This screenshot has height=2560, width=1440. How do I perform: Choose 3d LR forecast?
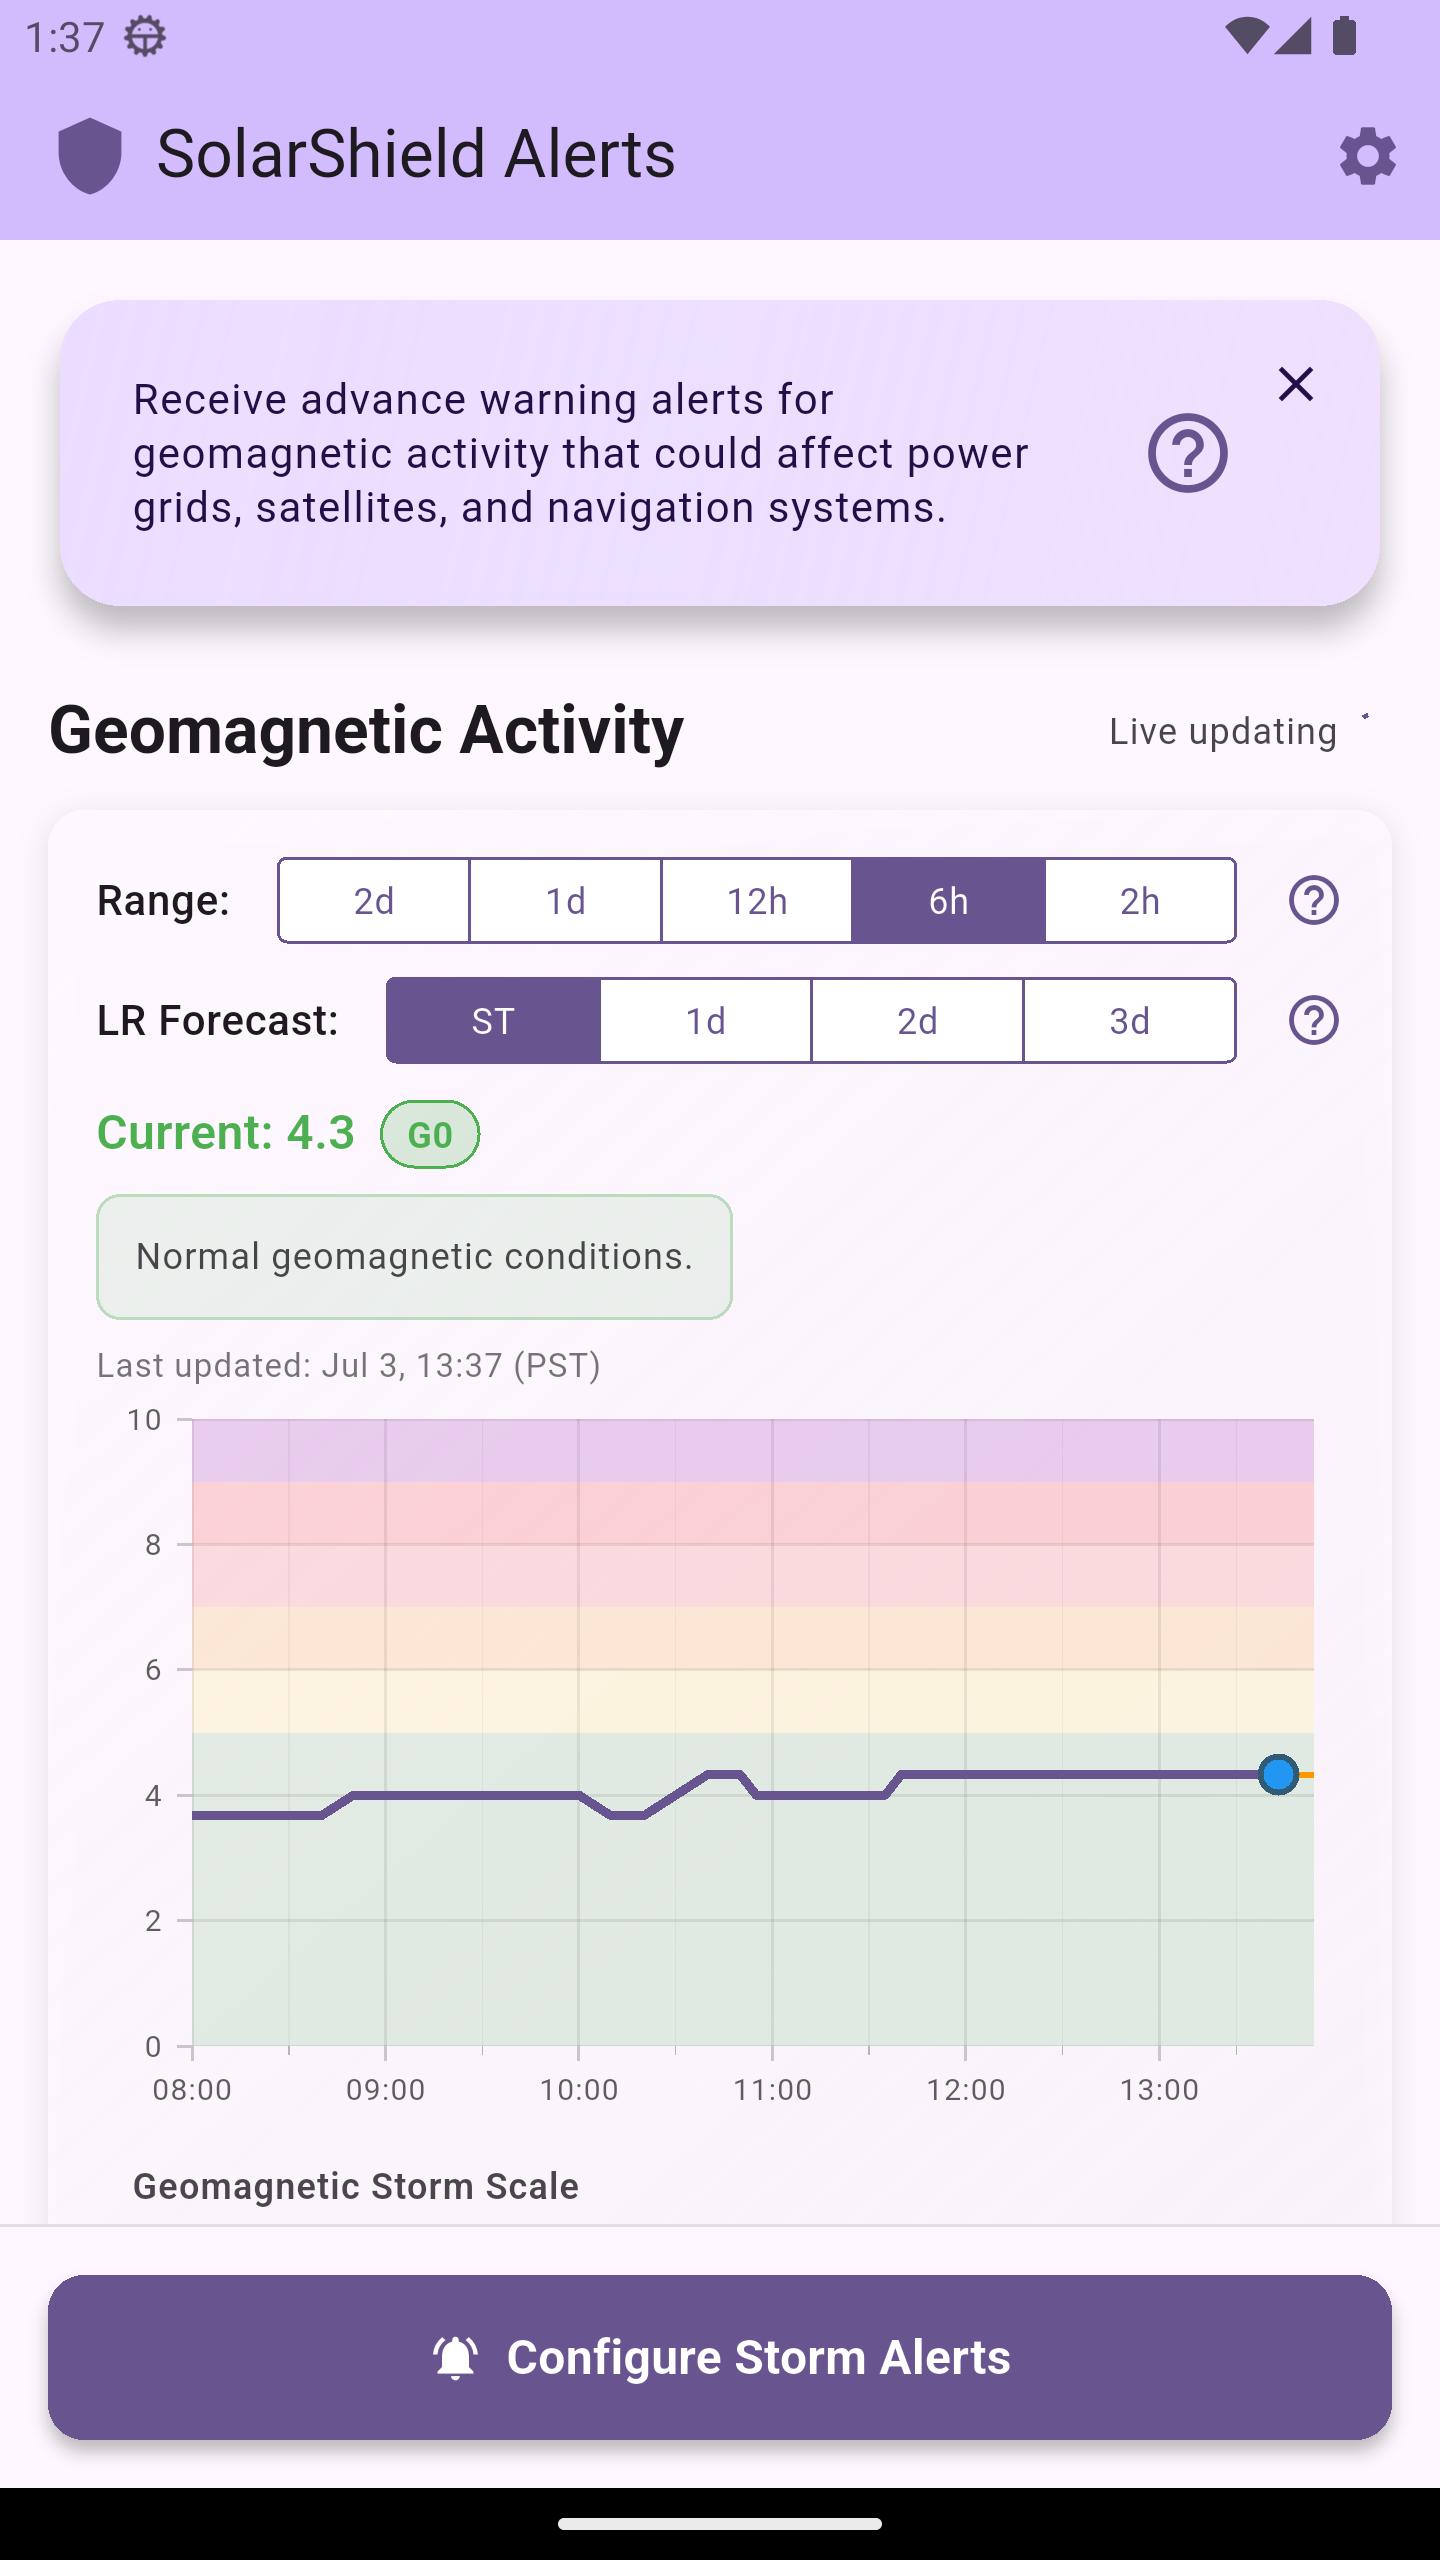click(x=1130, y=1020)
